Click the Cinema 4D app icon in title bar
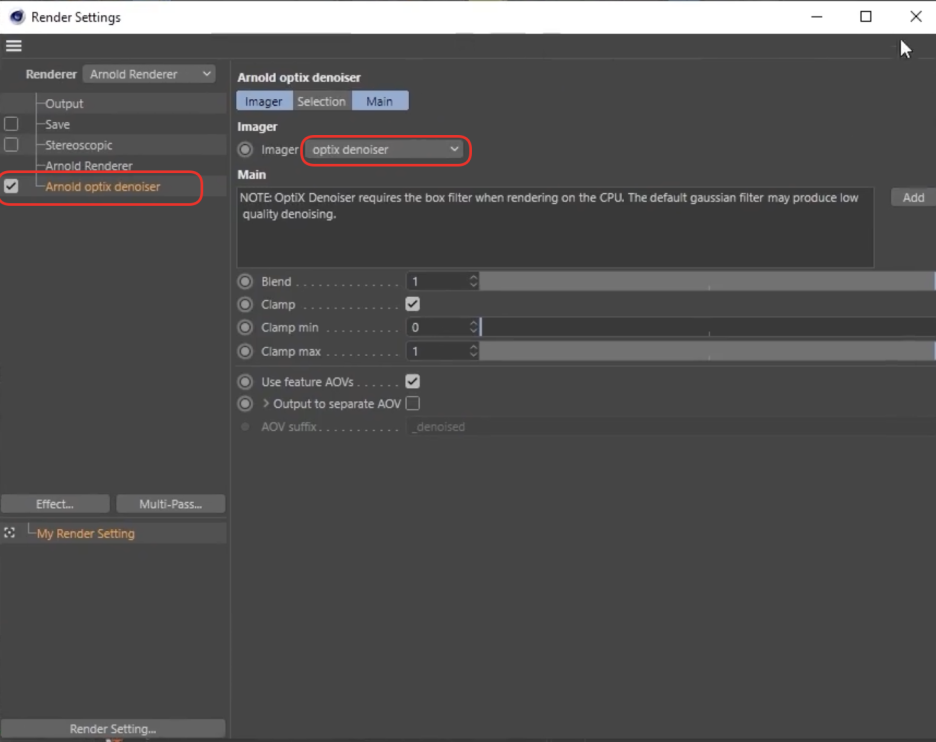Viewport: 936px width, 742px height. coord(17,17)
